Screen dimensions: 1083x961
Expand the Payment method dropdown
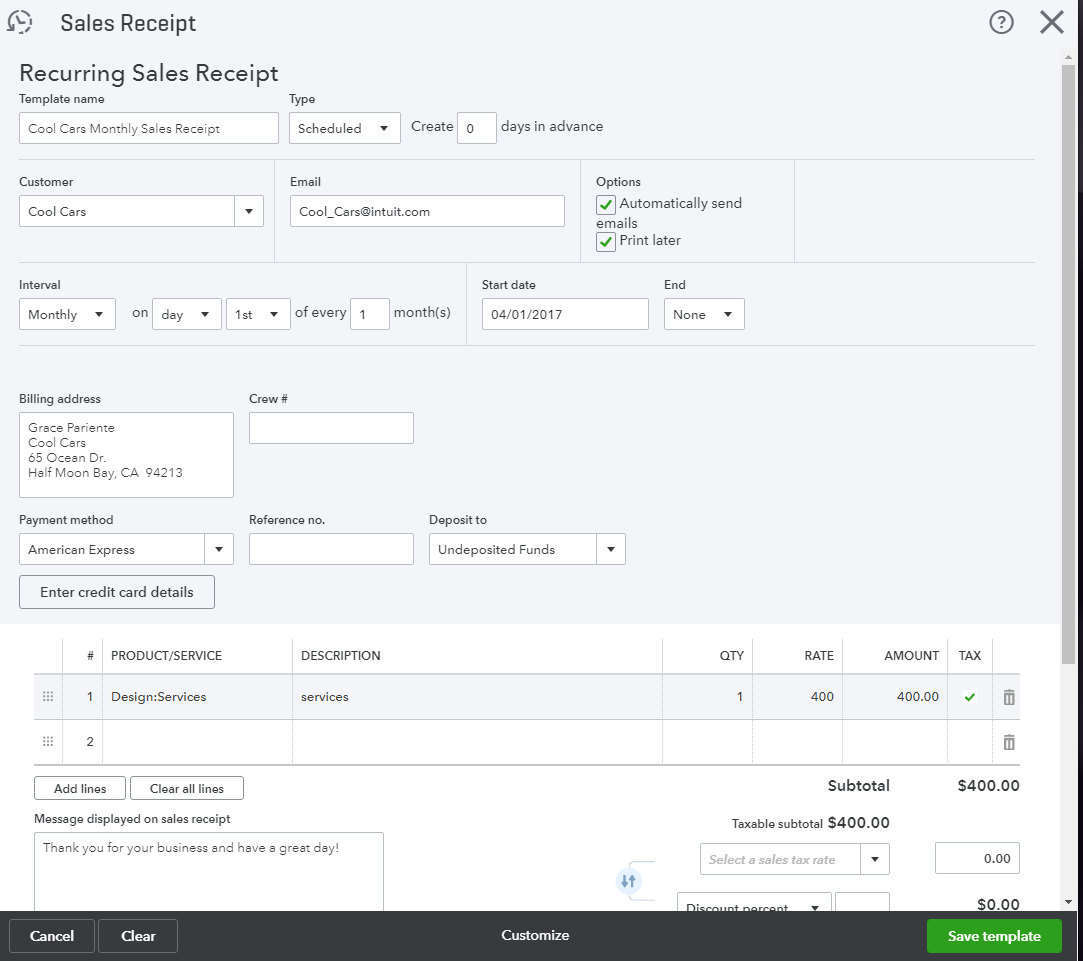coord(219,549)
